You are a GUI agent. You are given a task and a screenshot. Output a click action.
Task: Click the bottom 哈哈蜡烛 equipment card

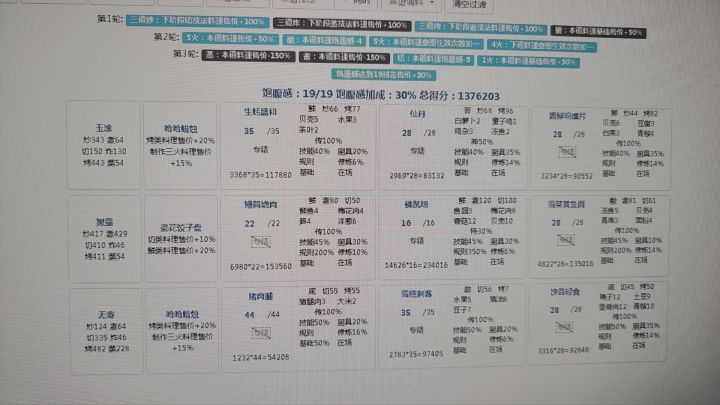tap(182, 331)
